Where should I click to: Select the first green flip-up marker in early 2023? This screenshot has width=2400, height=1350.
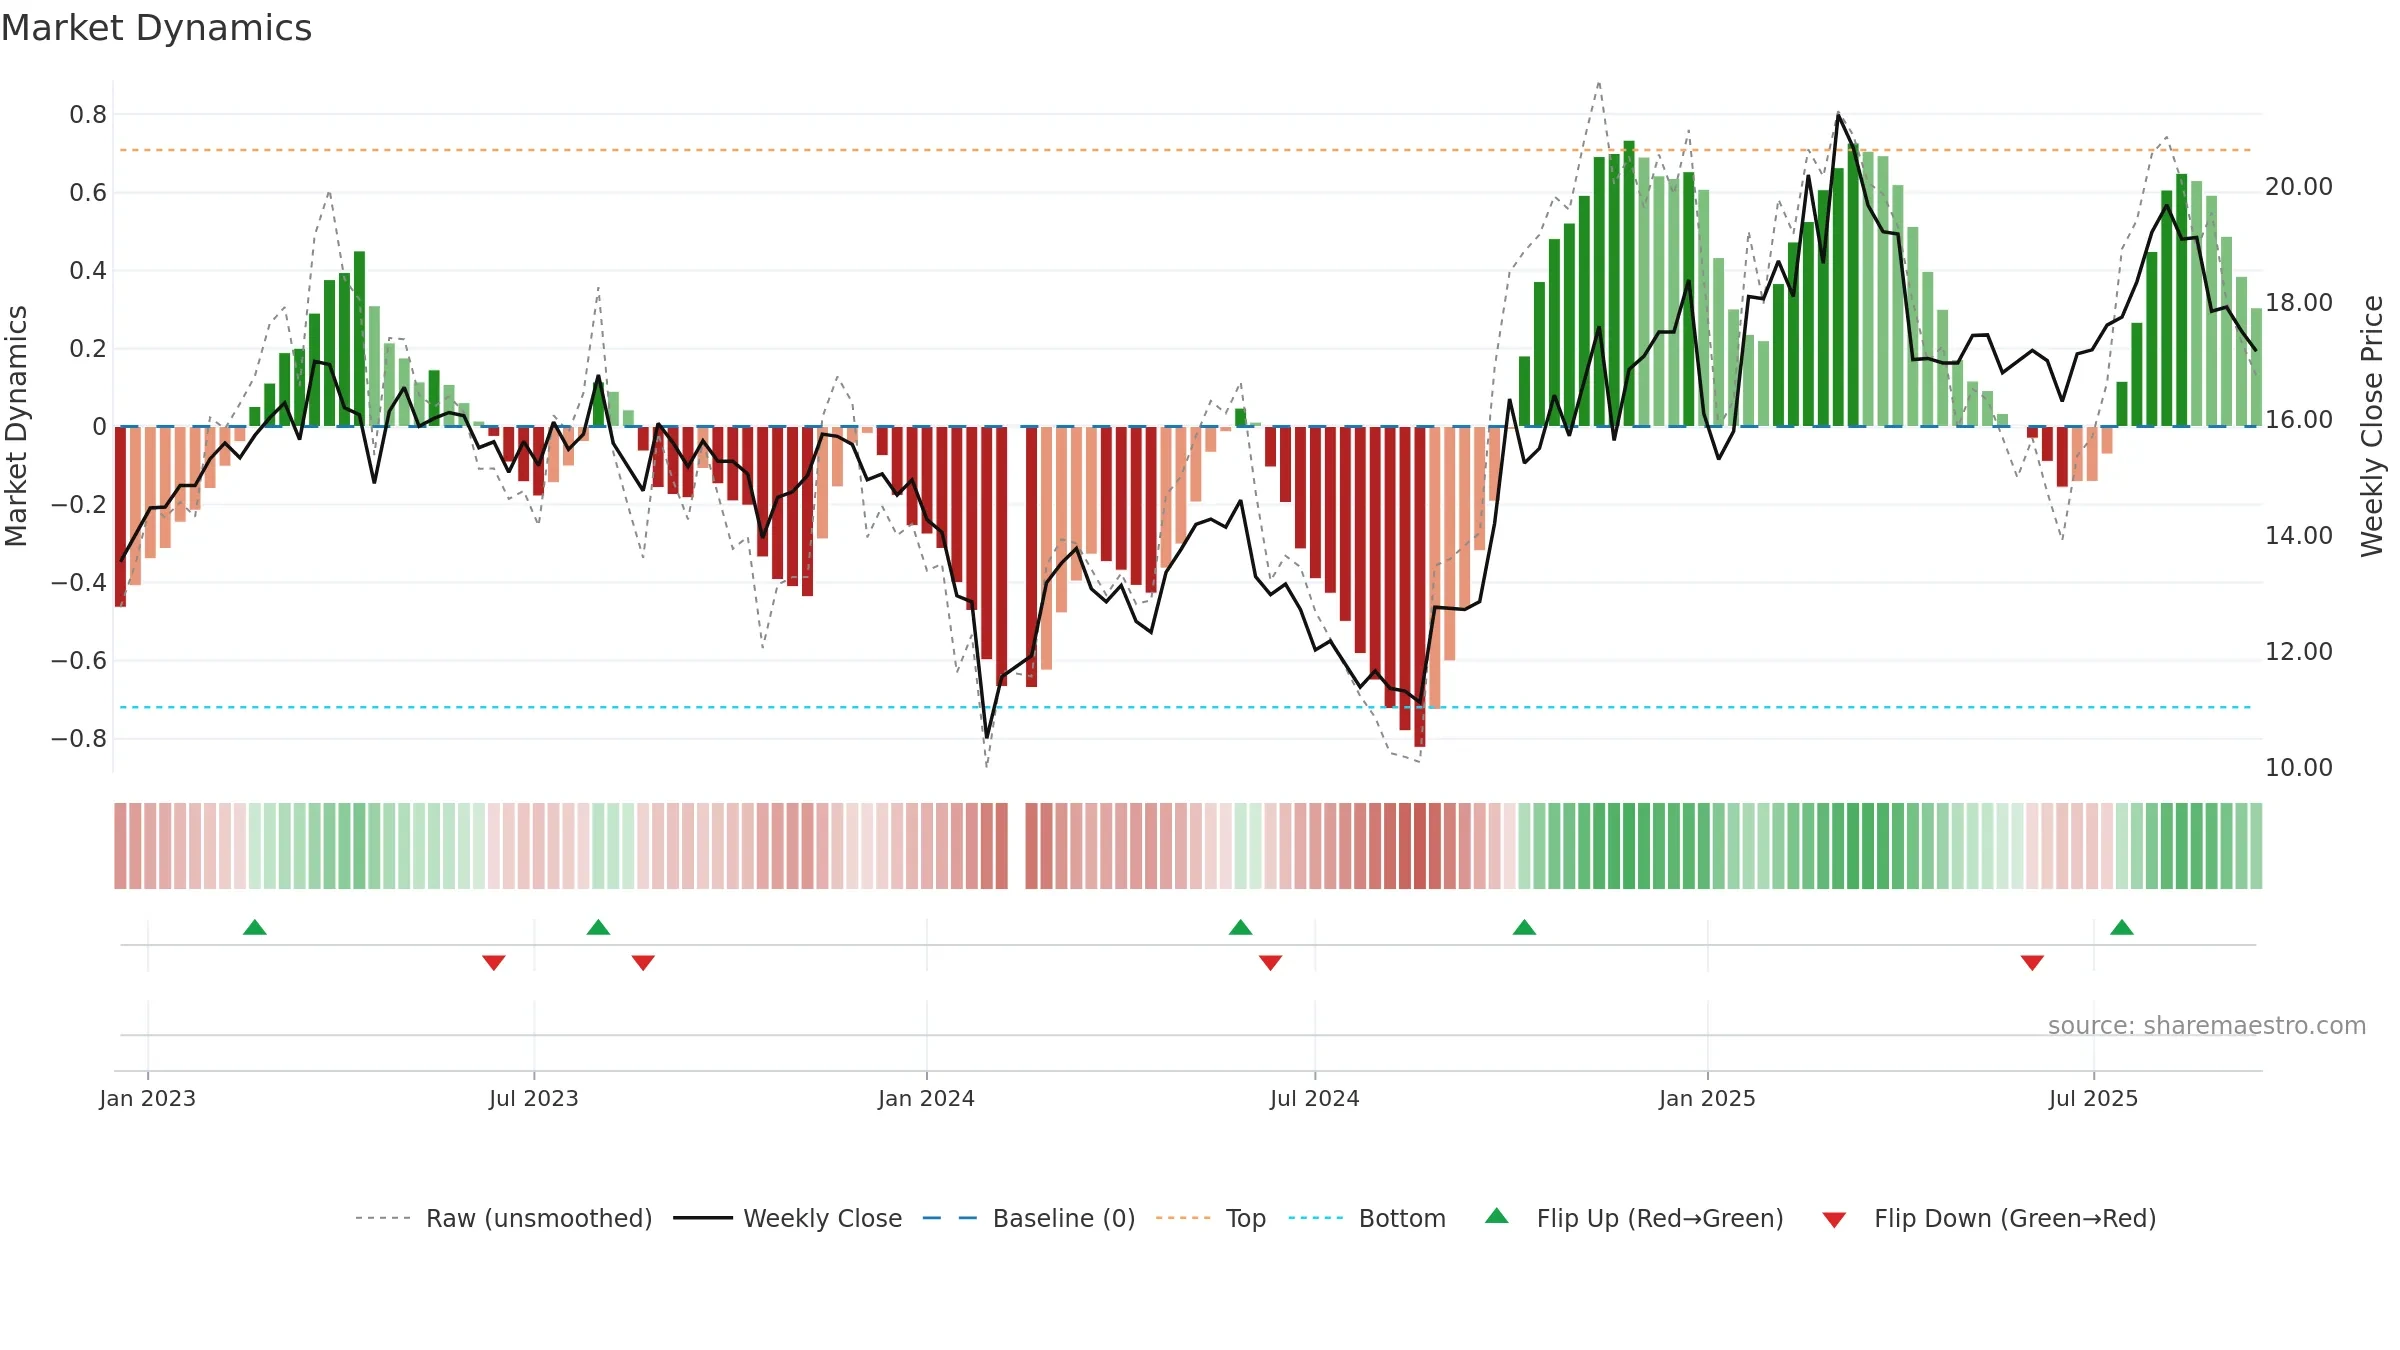click(x=255, y=927)
